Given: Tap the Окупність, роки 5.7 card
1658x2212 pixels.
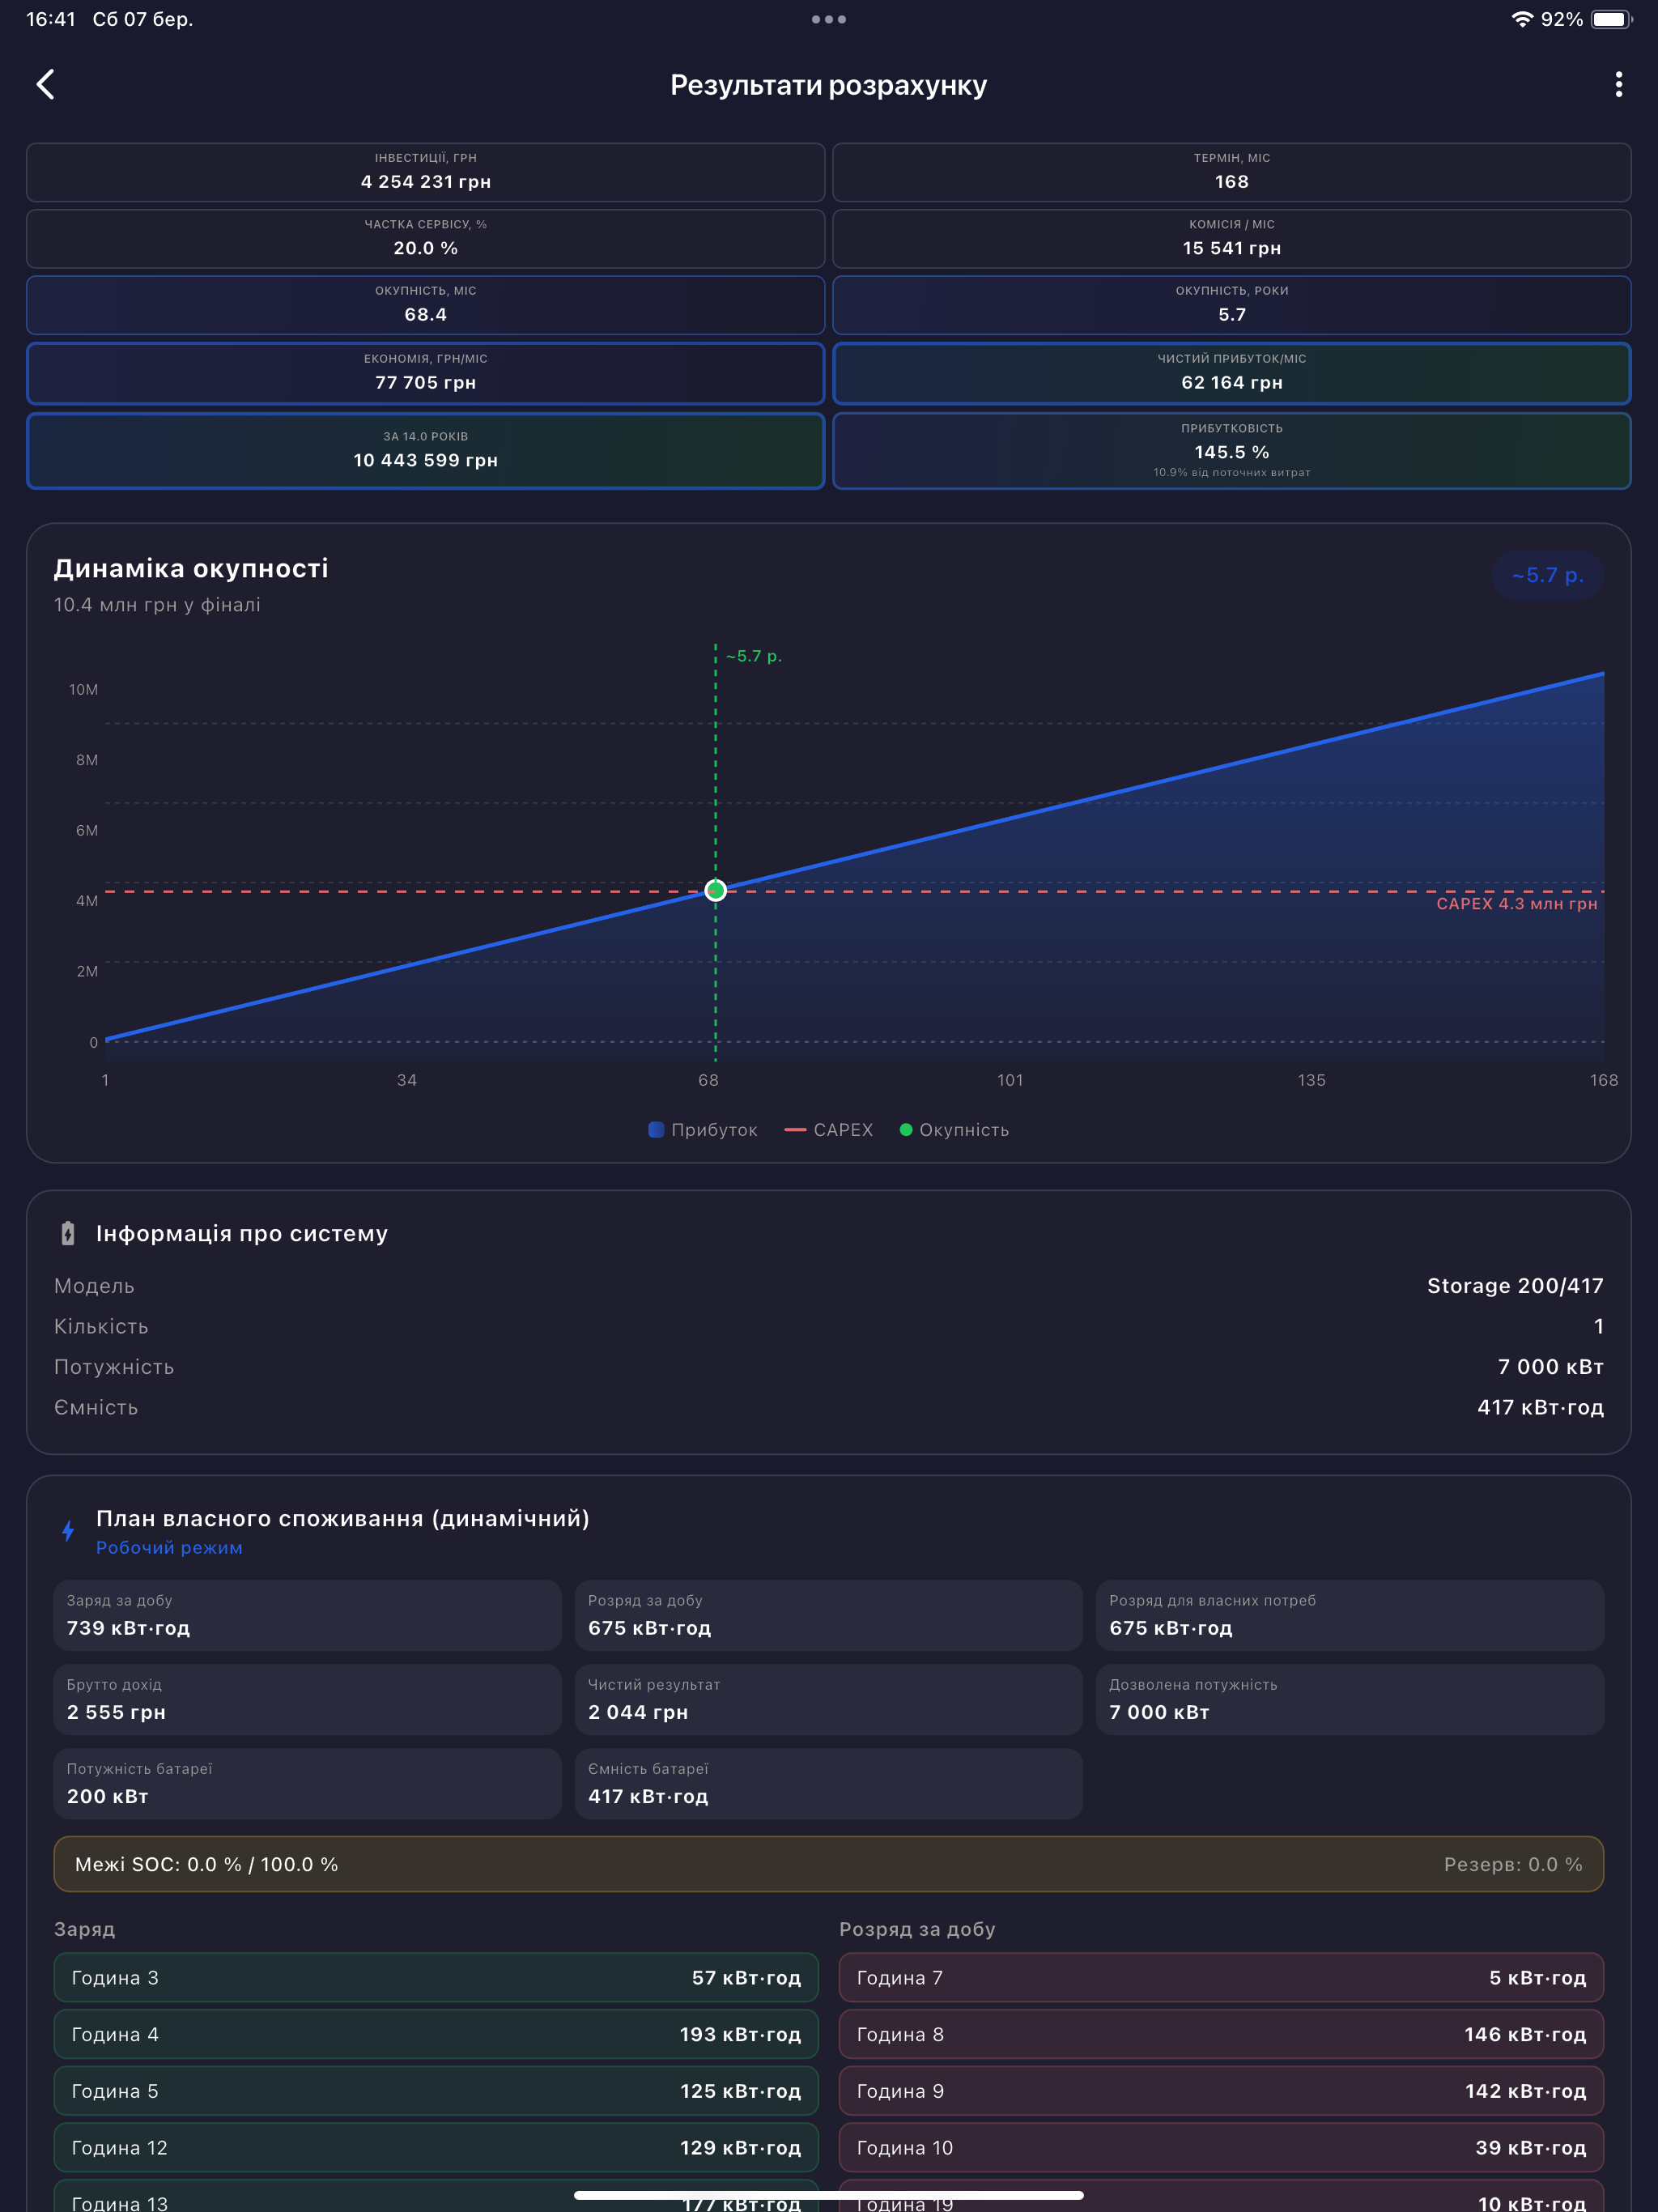Looking at the screenshot, I should [1231, 305].
